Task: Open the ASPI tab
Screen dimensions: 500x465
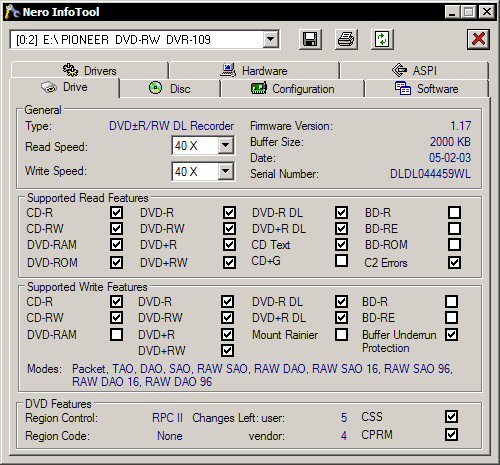Action: click(x=414, y=70)
